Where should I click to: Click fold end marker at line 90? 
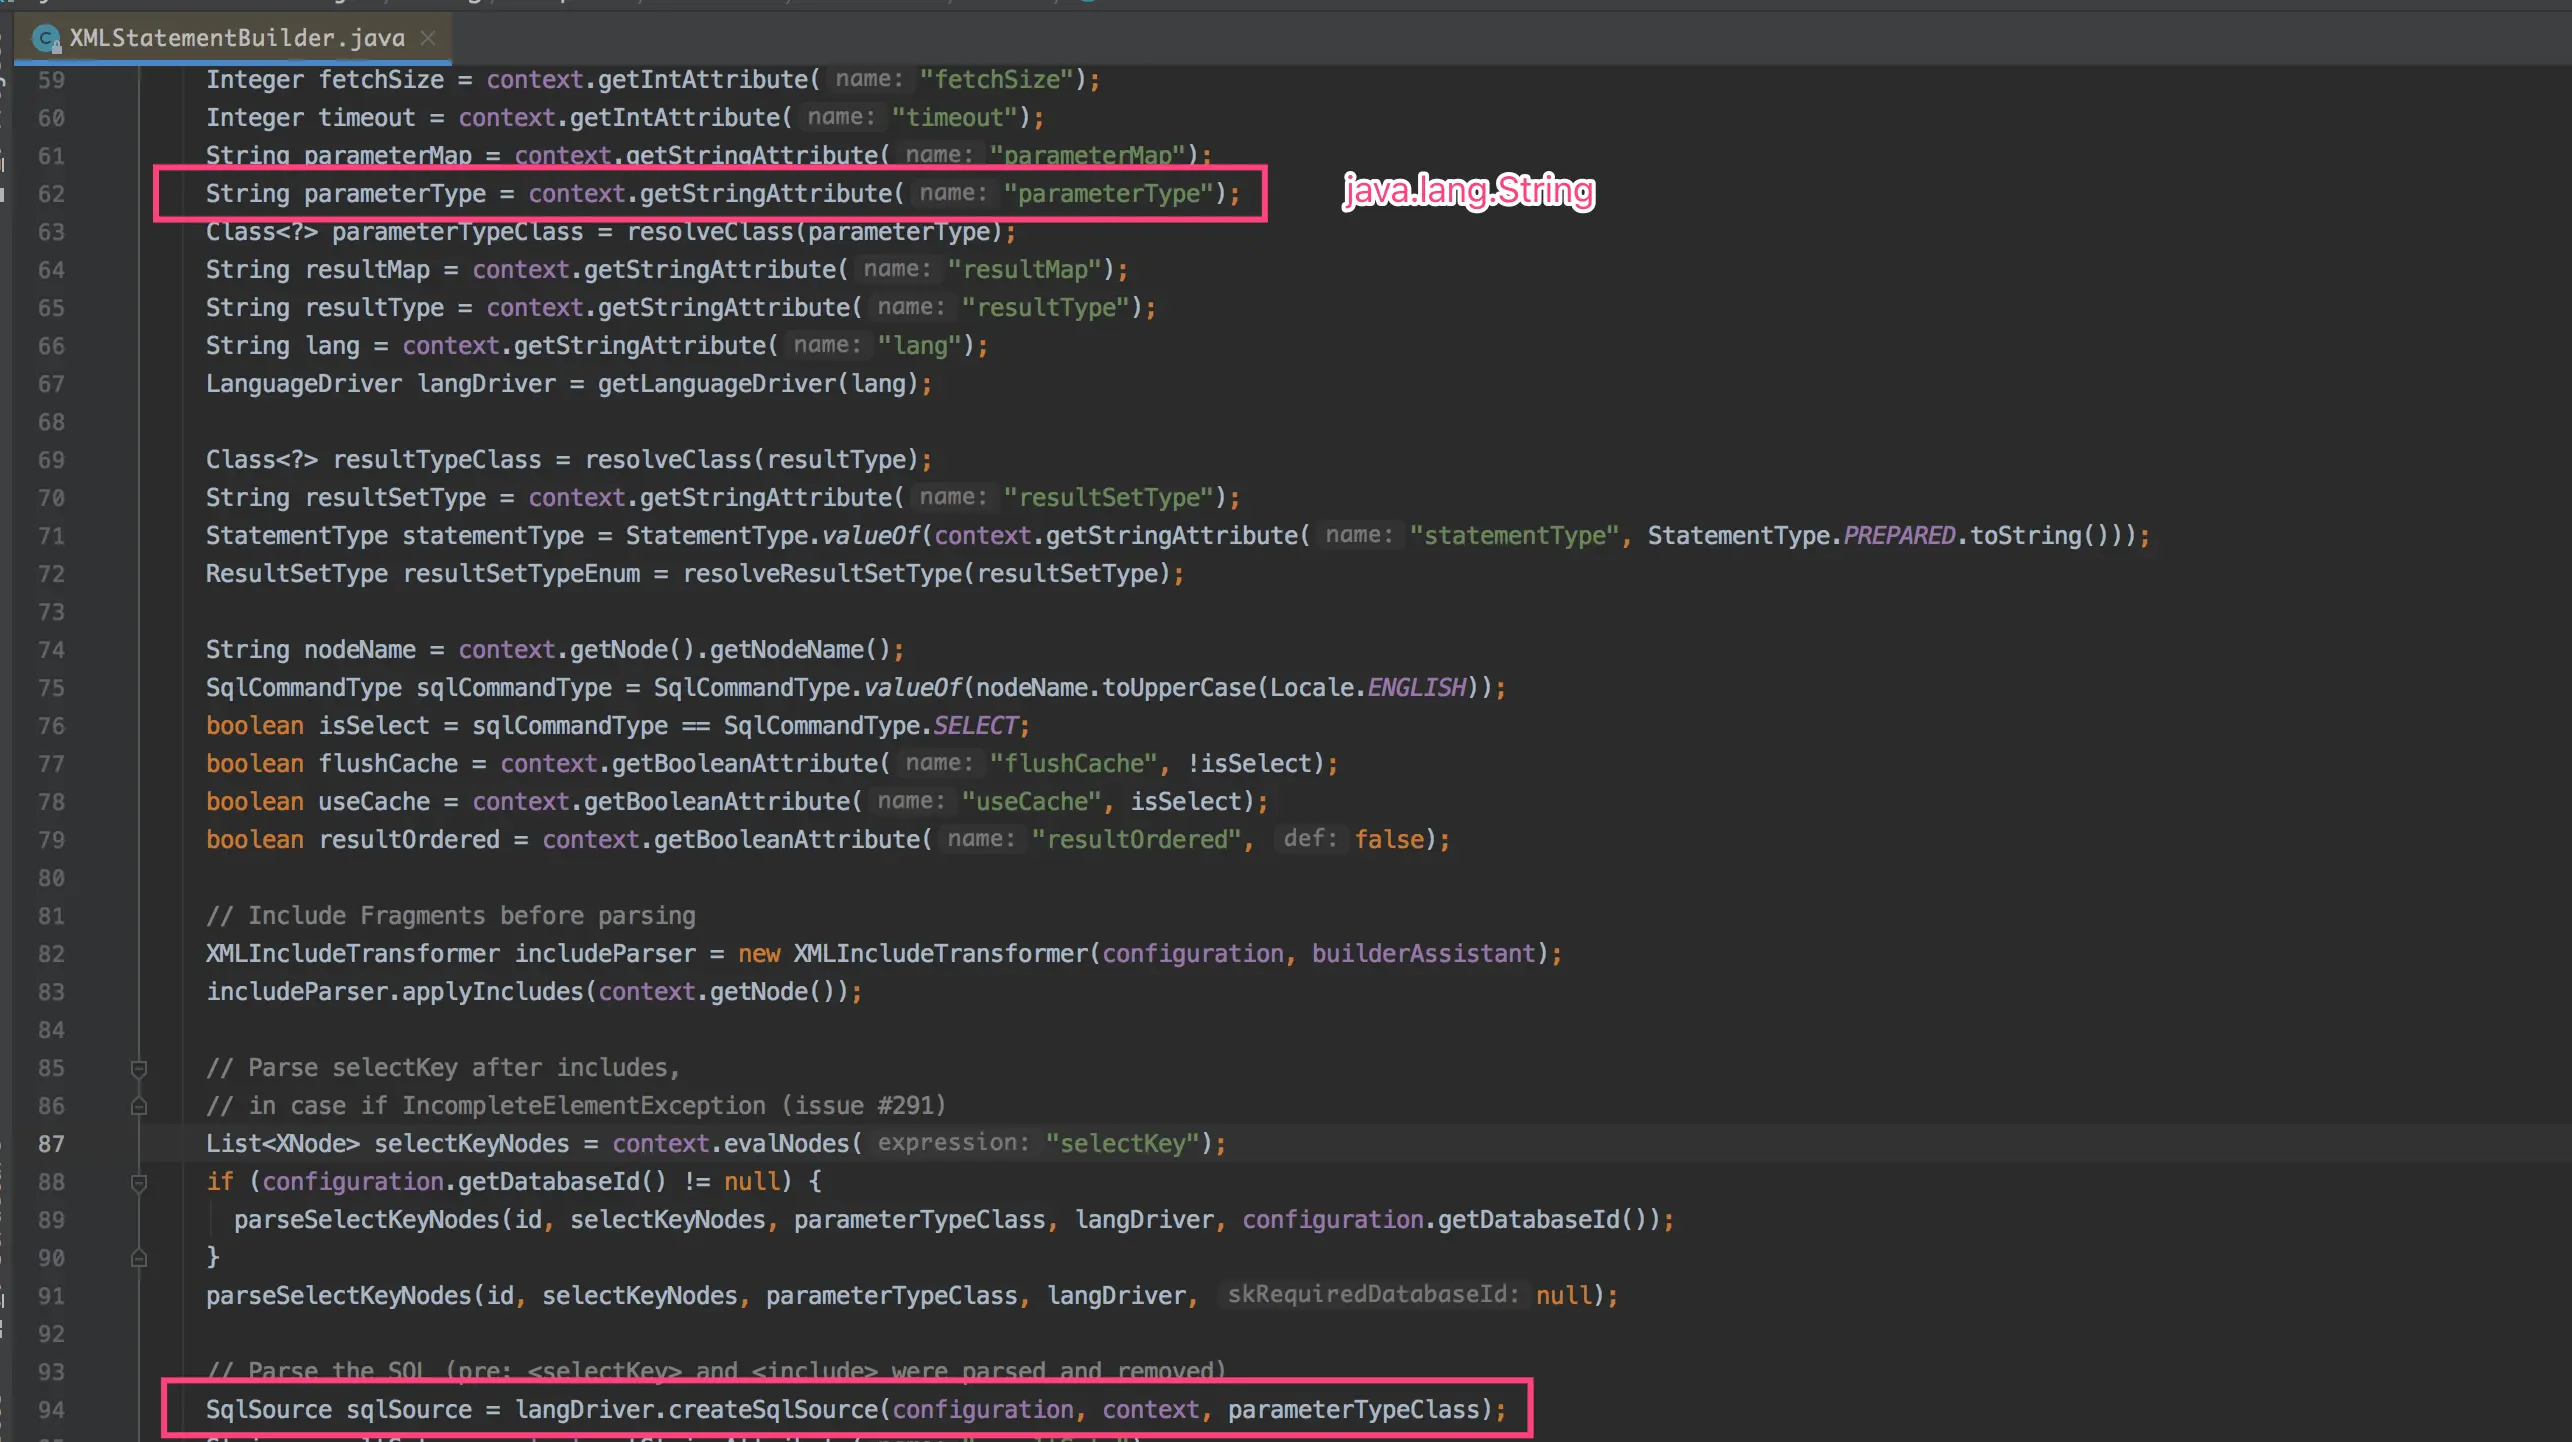[139, 1258]
